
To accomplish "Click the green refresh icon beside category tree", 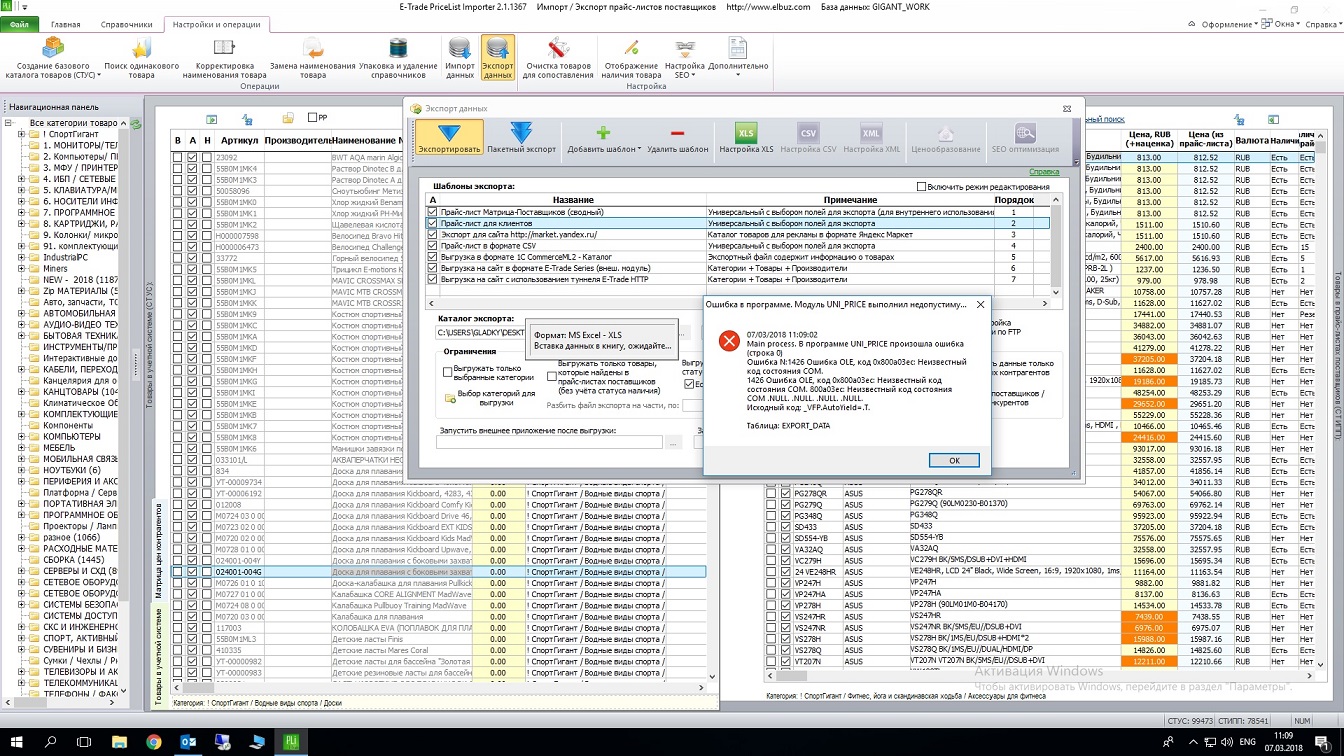I will [135, 123].
